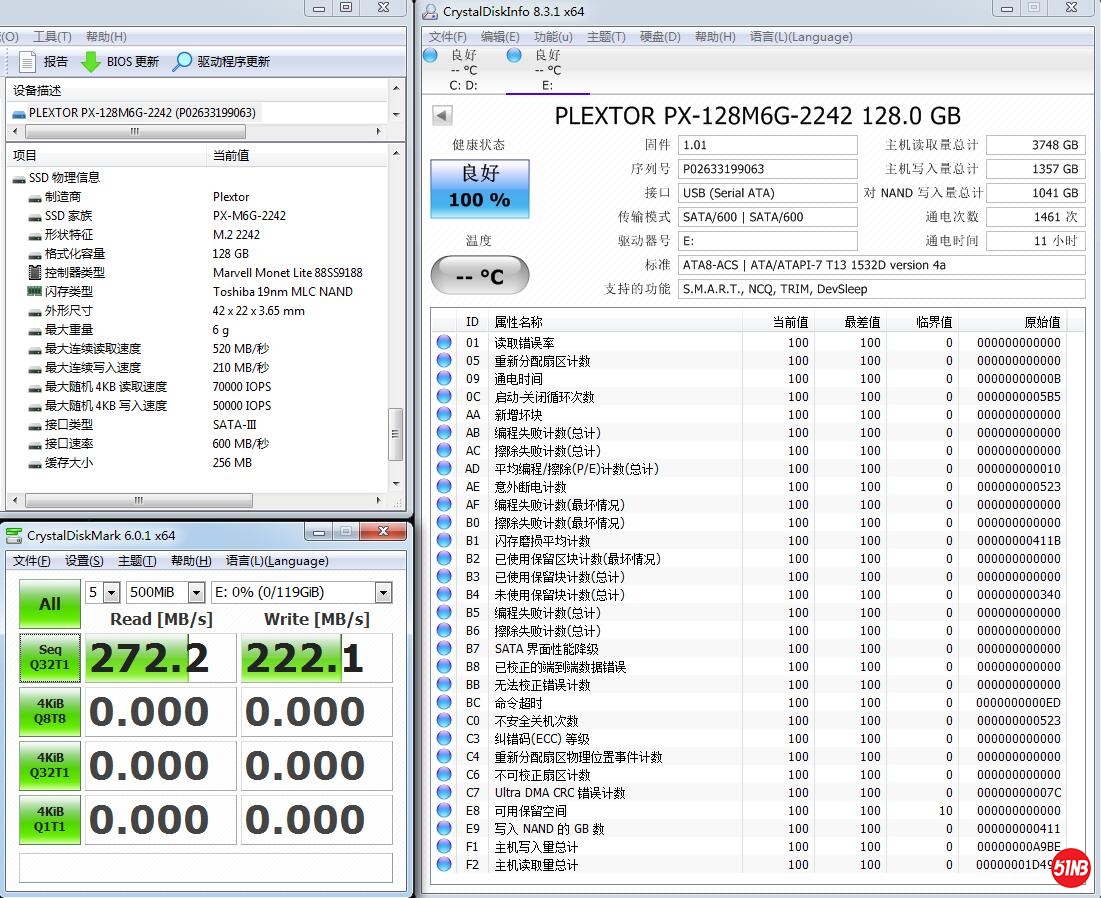Click the 'Toshiba 19nm MLC NAND' value

pos(283,291)
